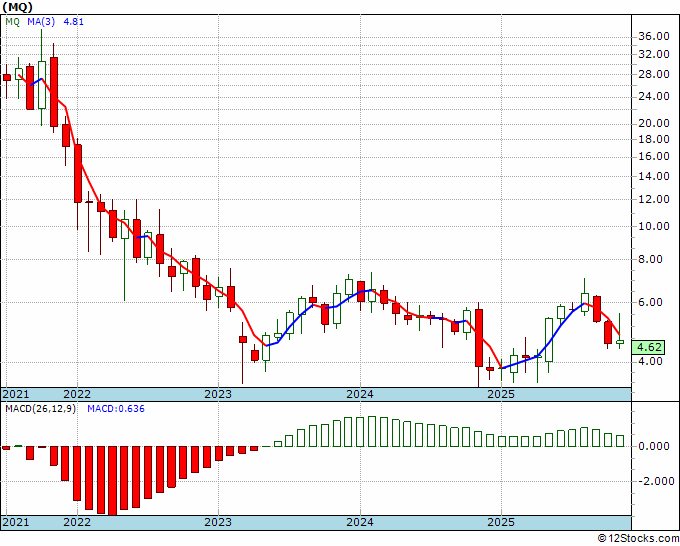680x546 pixels.
Task: Click 2022 on the price chart timeline
Action: pos(77,394)
